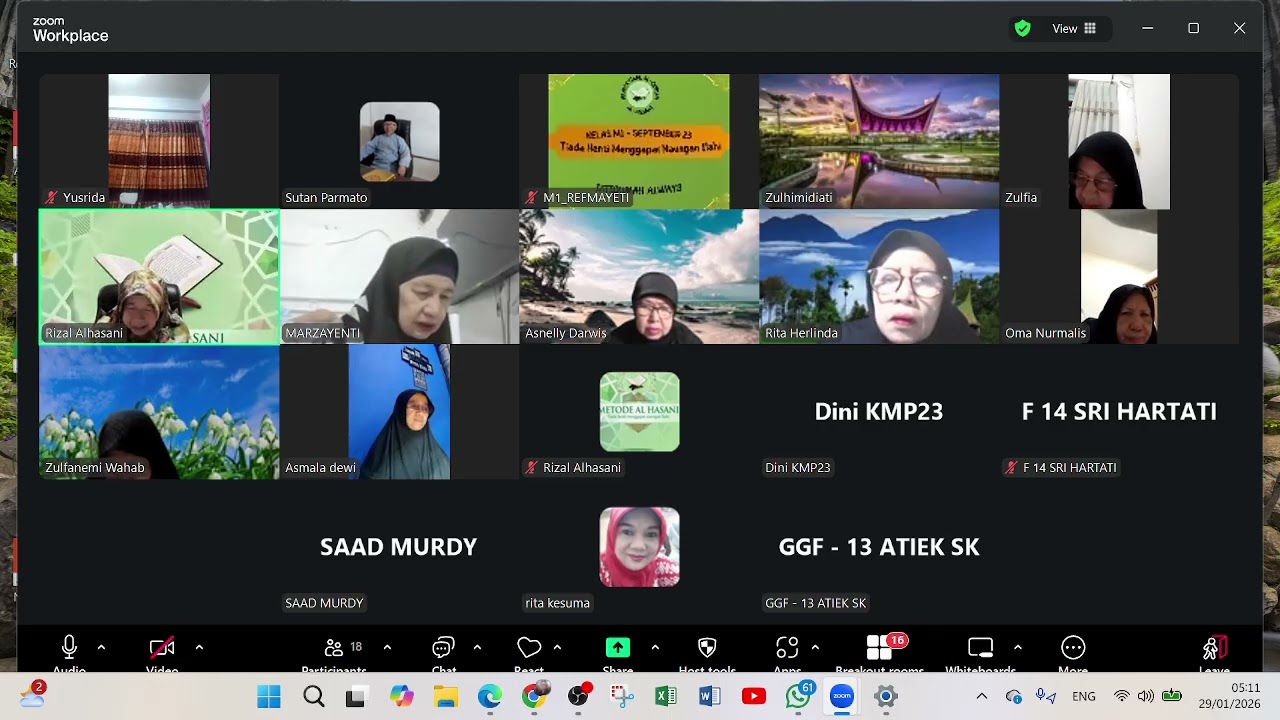Viewport: 1280px width, 720px height.
Task: Select the M1_REFMAYETI video tile
Action: click(639, 141)
